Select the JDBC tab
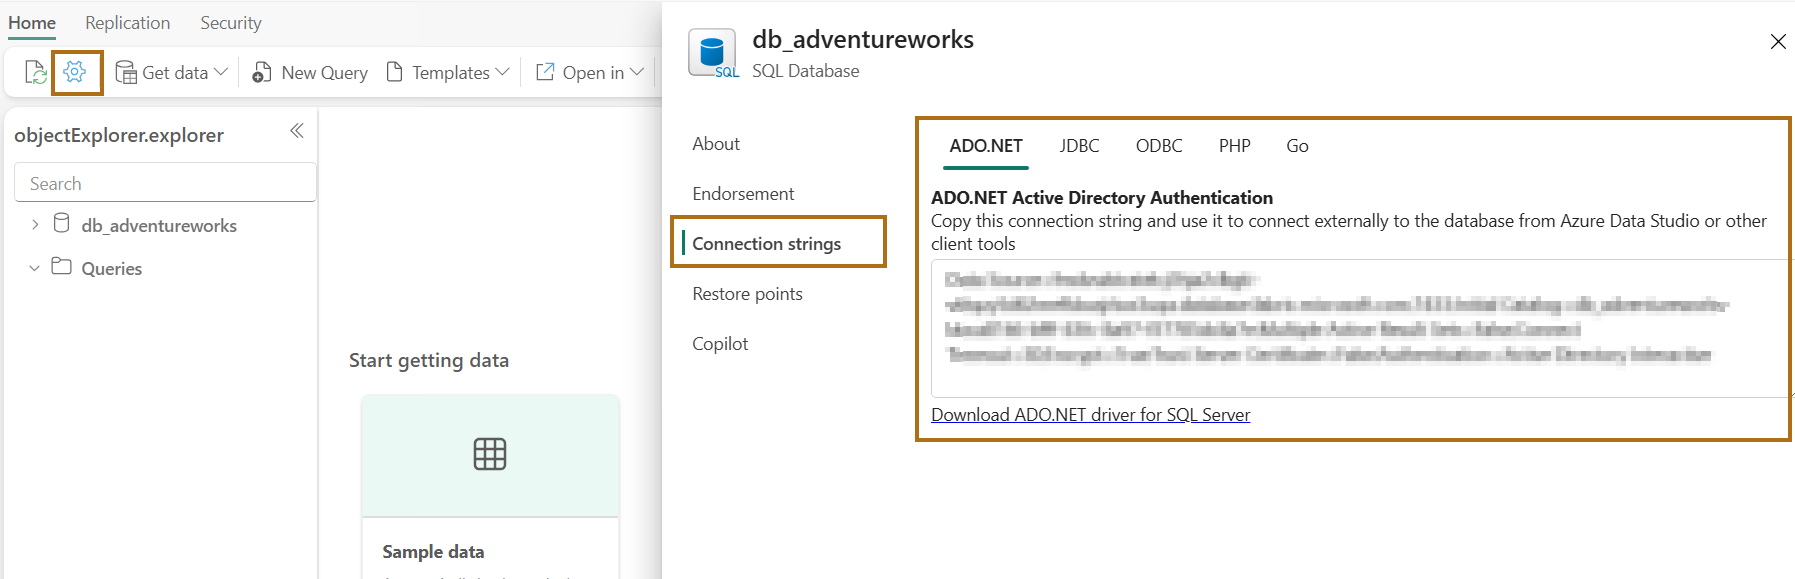 coord(1079,146)
